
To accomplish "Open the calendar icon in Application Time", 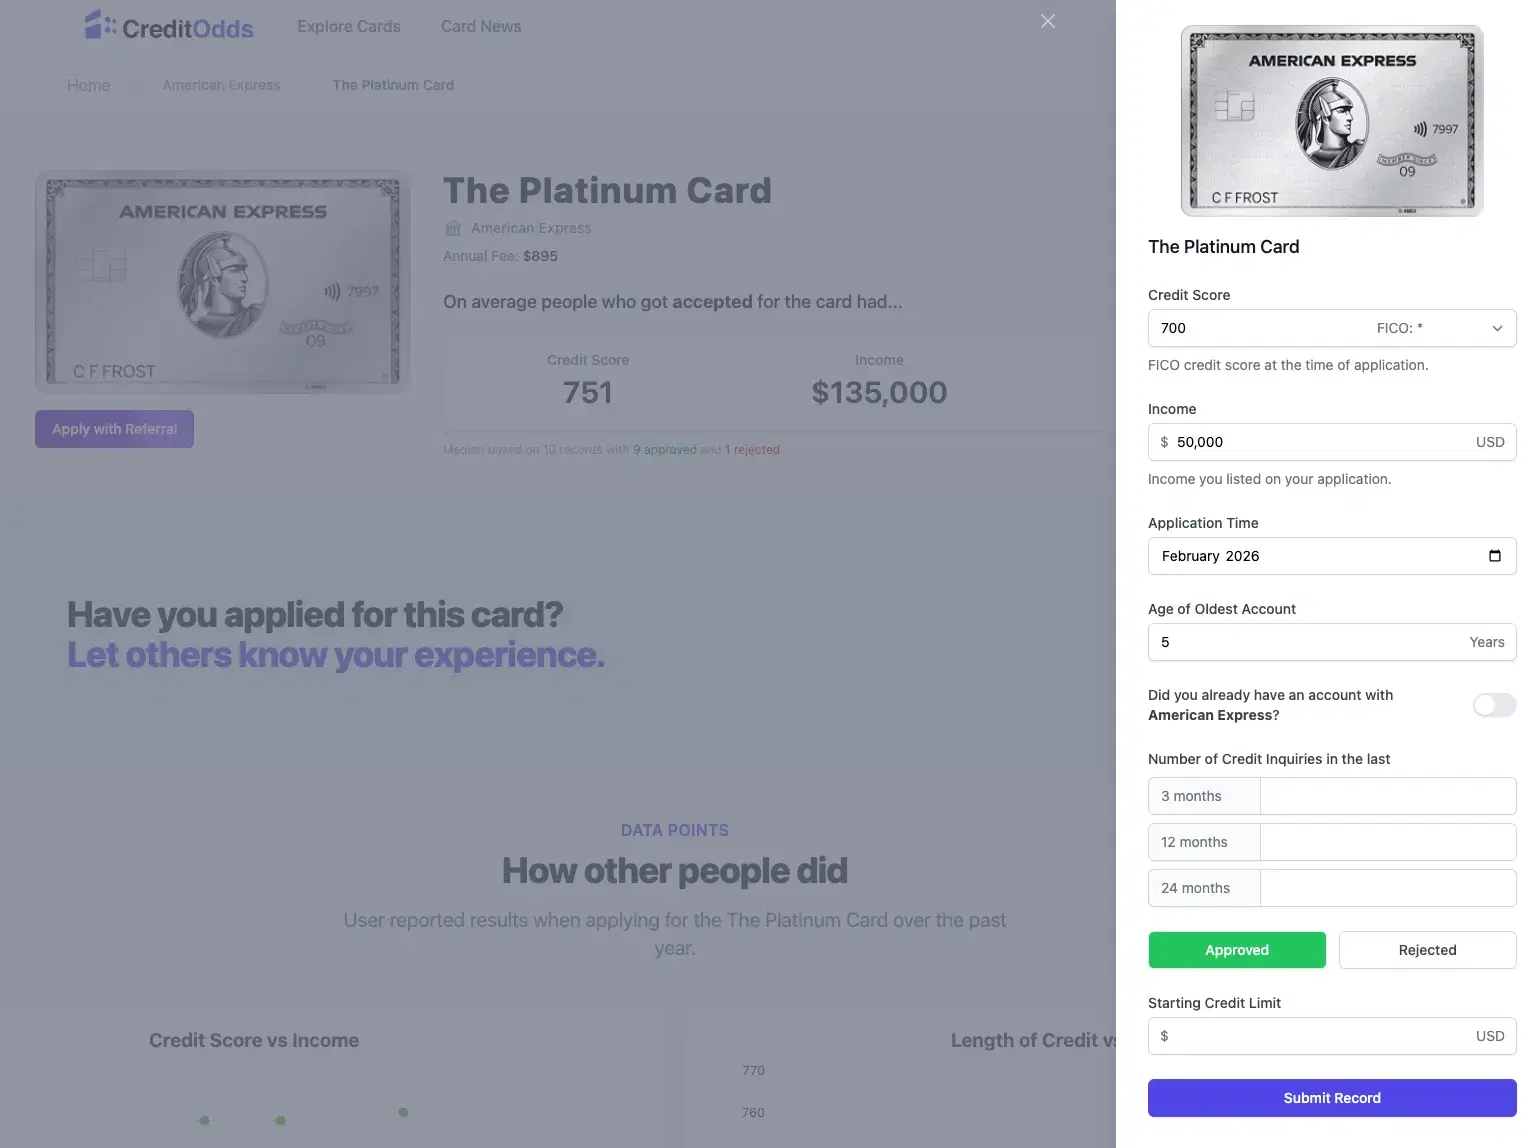I will (1494, 556).
